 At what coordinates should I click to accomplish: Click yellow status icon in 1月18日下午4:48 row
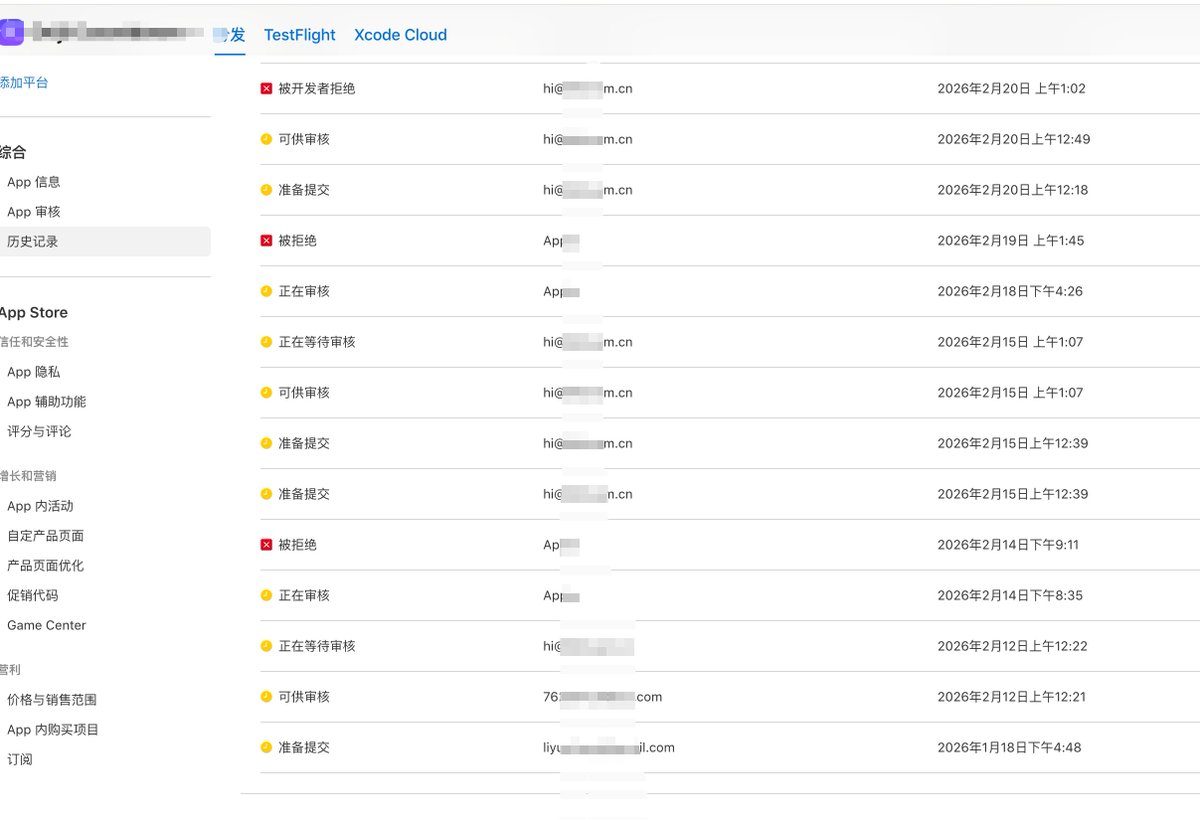[x=266, y=747]
